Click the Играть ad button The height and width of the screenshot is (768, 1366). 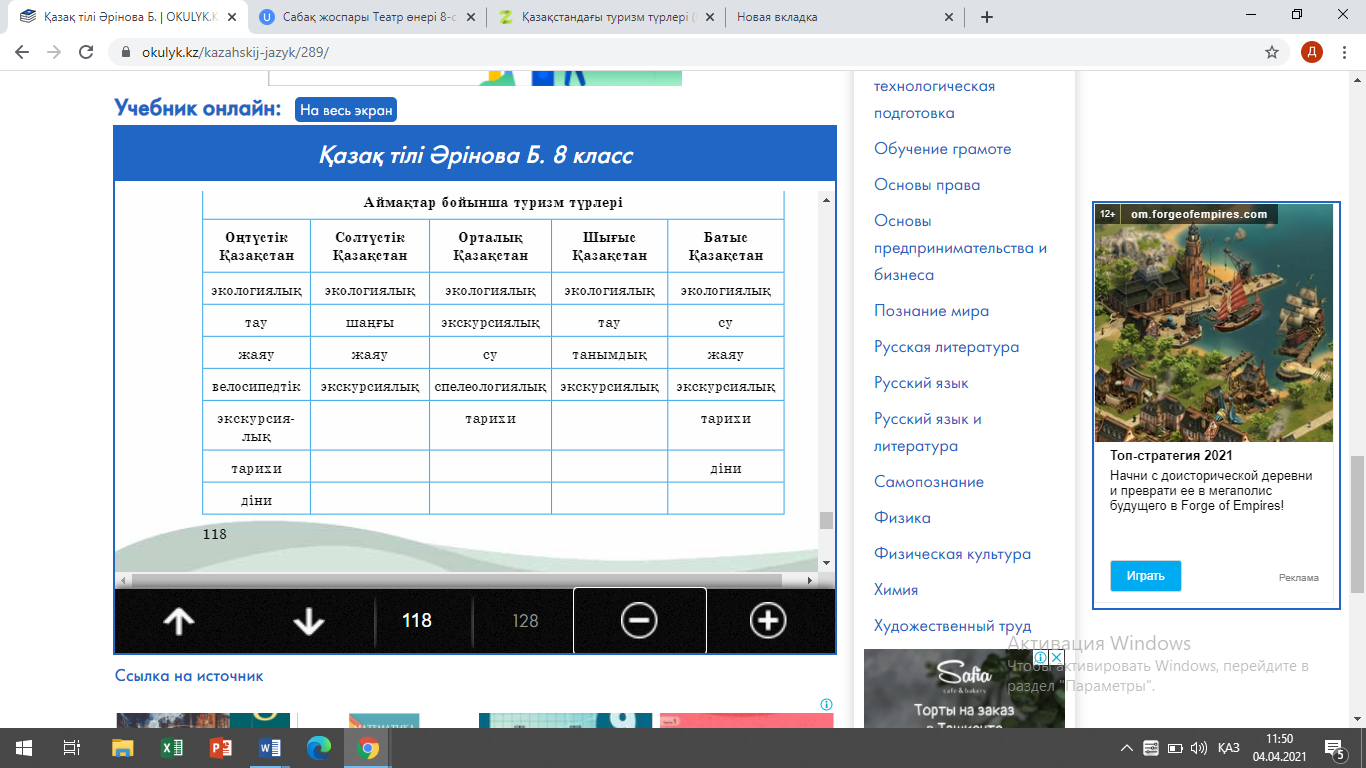click(1145, 576)
